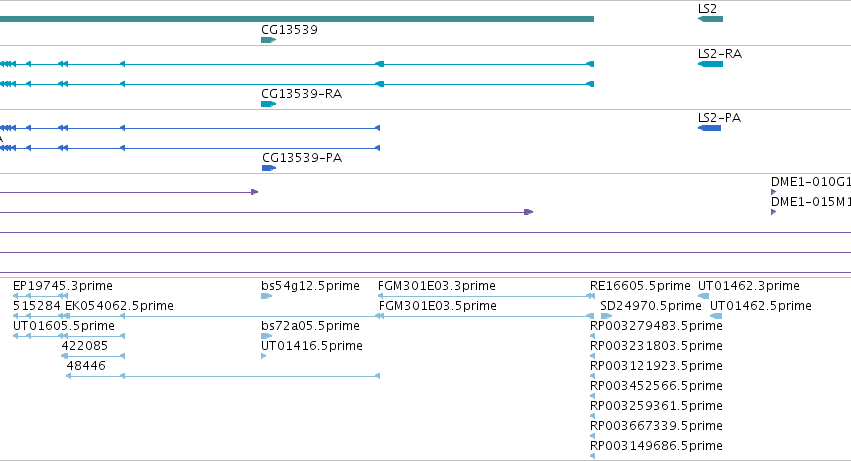This screenshot has height=461, width=851.
Task: Click the RP003667339.5prime label
Action: coord(656,426)
